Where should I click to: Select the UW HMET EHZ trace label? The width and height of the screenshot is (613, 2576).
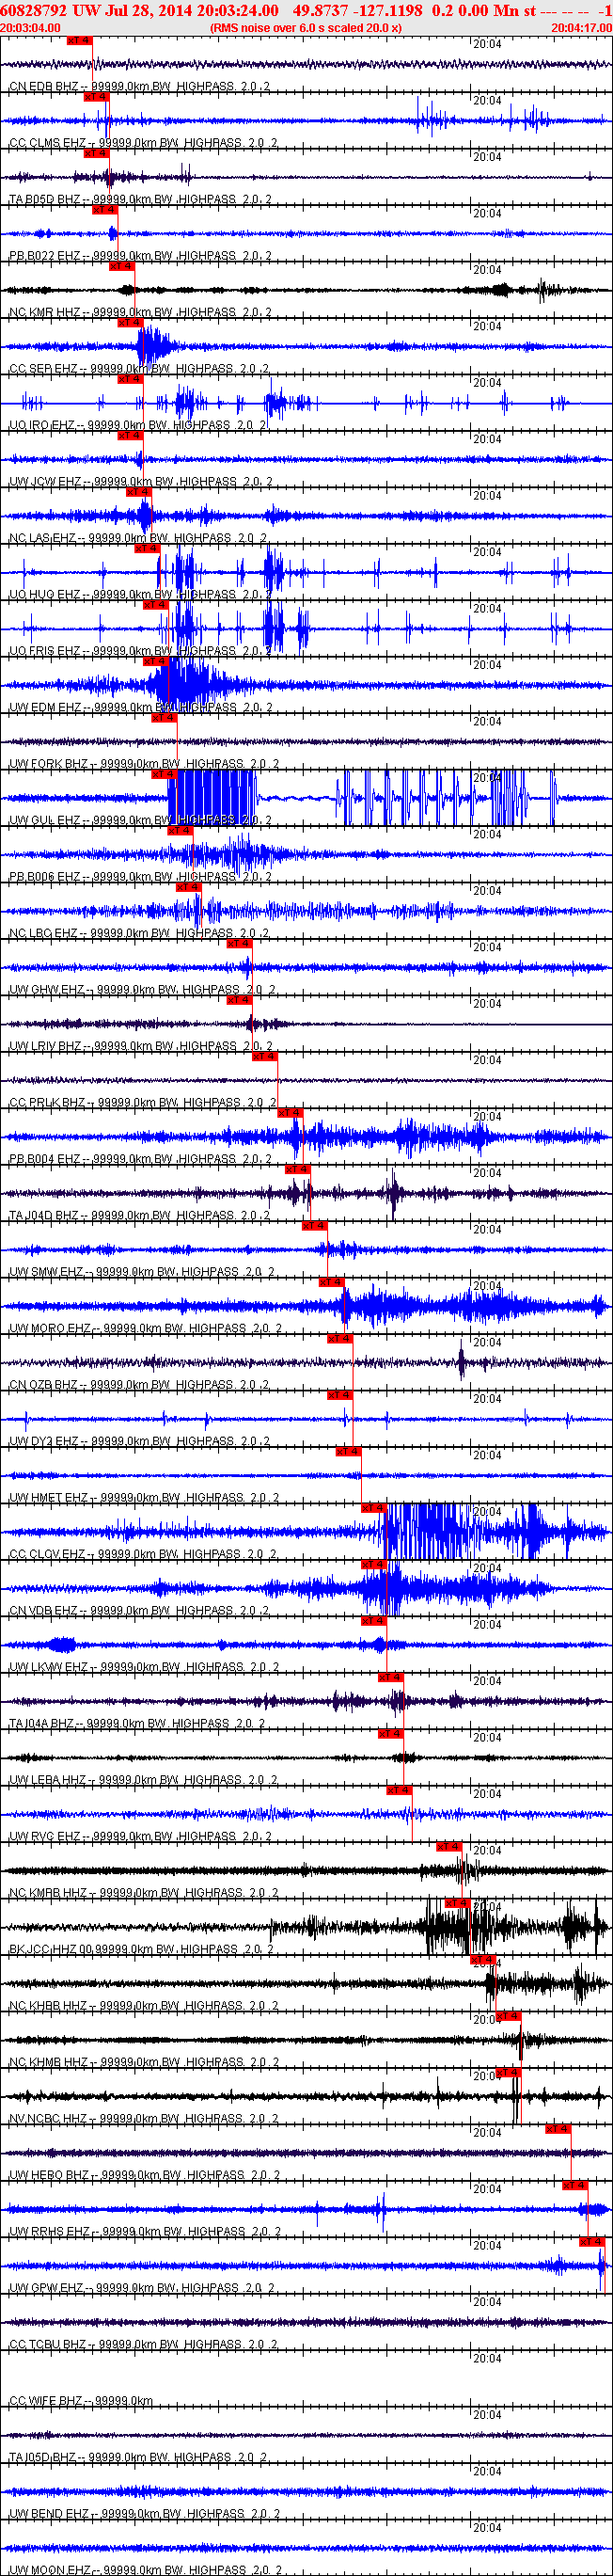(144, 1499)
